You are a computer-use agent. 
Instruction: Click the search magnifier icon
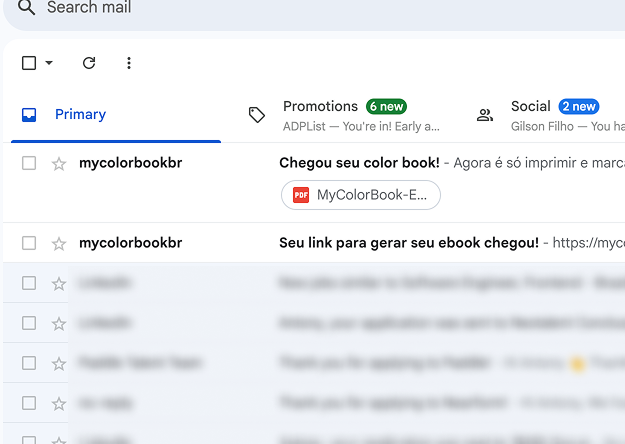(27, 8)
